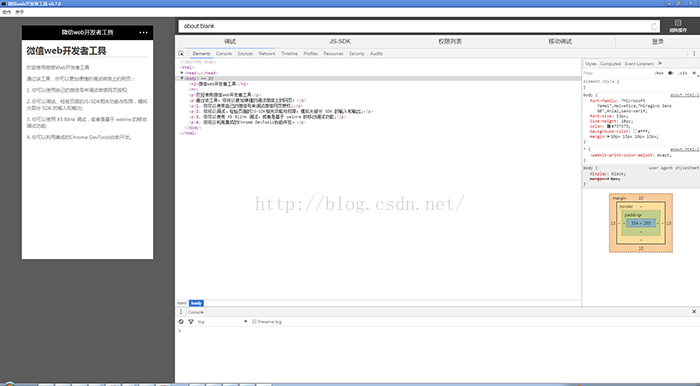Image resolution: width=700 pixels, height=386 pixels.
Task: Select the Profiles DevTools tab
Action: (311, 54)
